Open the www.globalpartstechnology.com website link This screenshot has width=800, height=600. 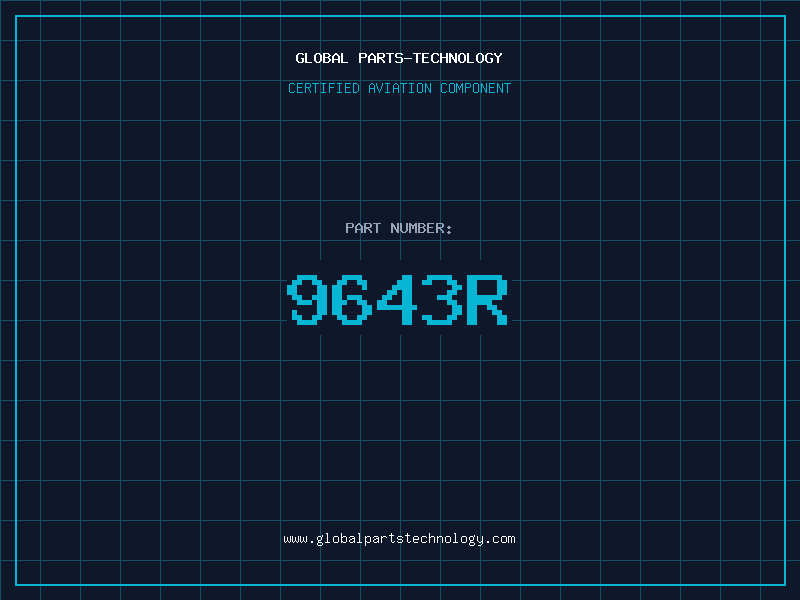(399, 539)
